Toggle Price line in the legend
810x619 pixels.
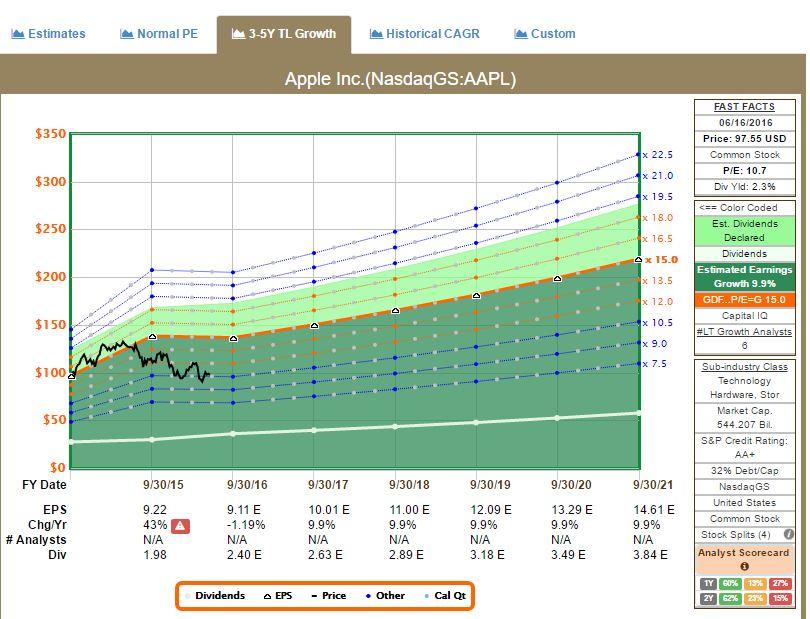[329, 596]
